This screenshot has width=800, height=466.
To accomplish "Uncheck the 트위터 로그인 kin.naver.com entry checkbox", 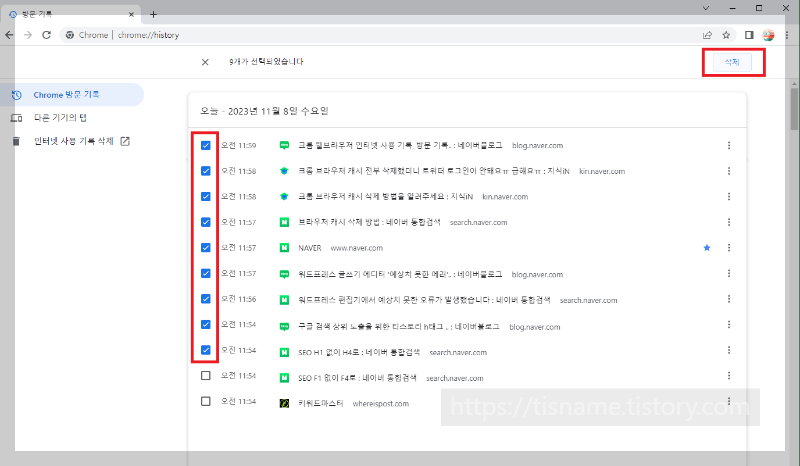I will point(206,171).
